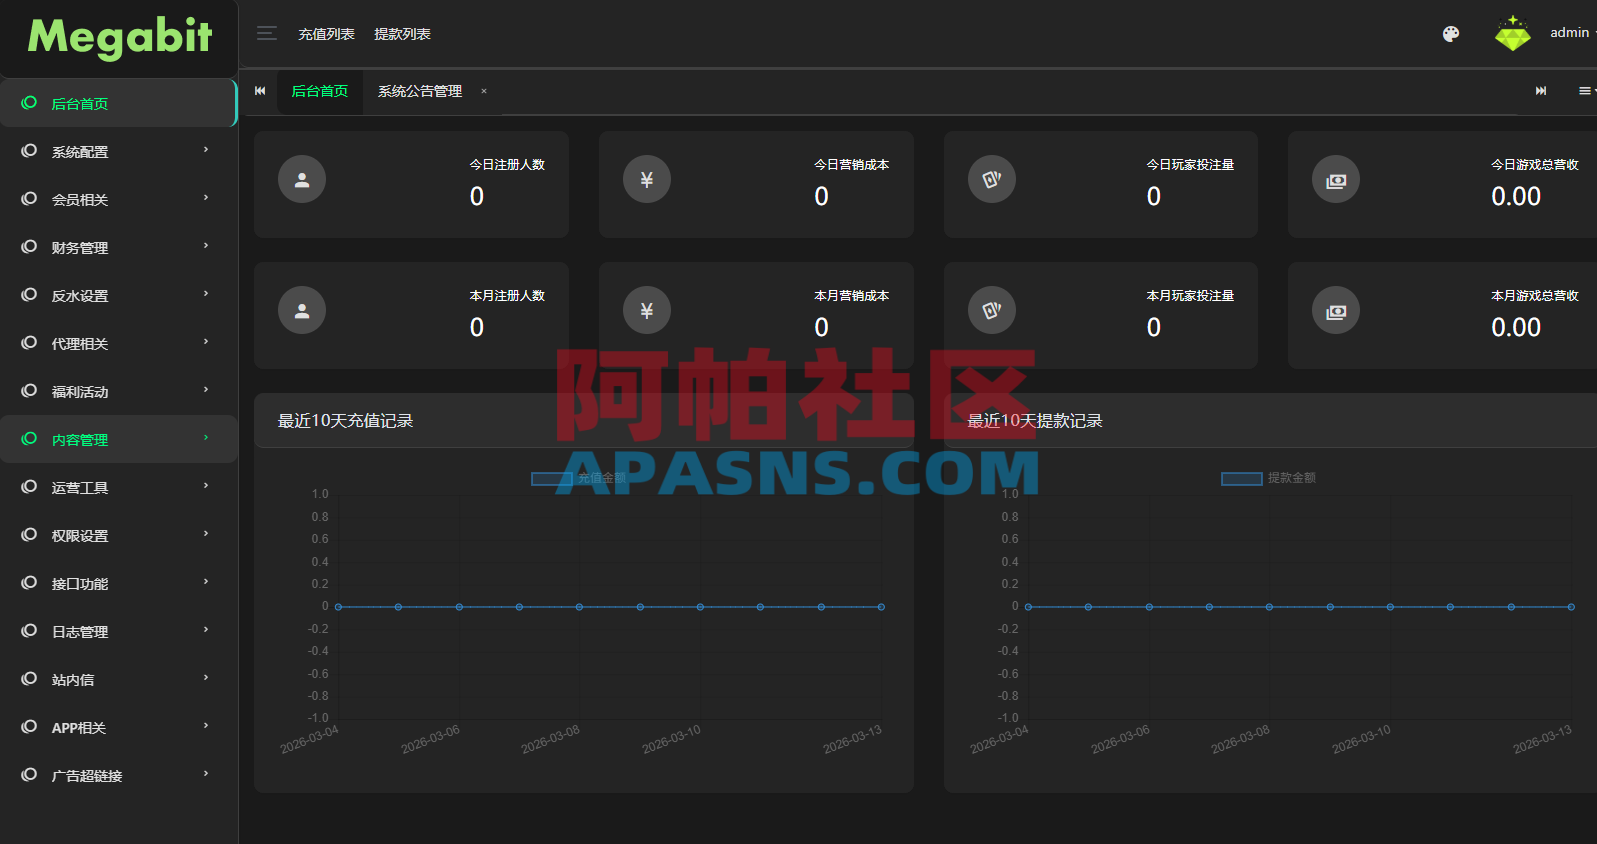Click the cards icon in 本月玩家投注量 card
1597x844 pixels.
pyautogui.click(x=992, y=311)
